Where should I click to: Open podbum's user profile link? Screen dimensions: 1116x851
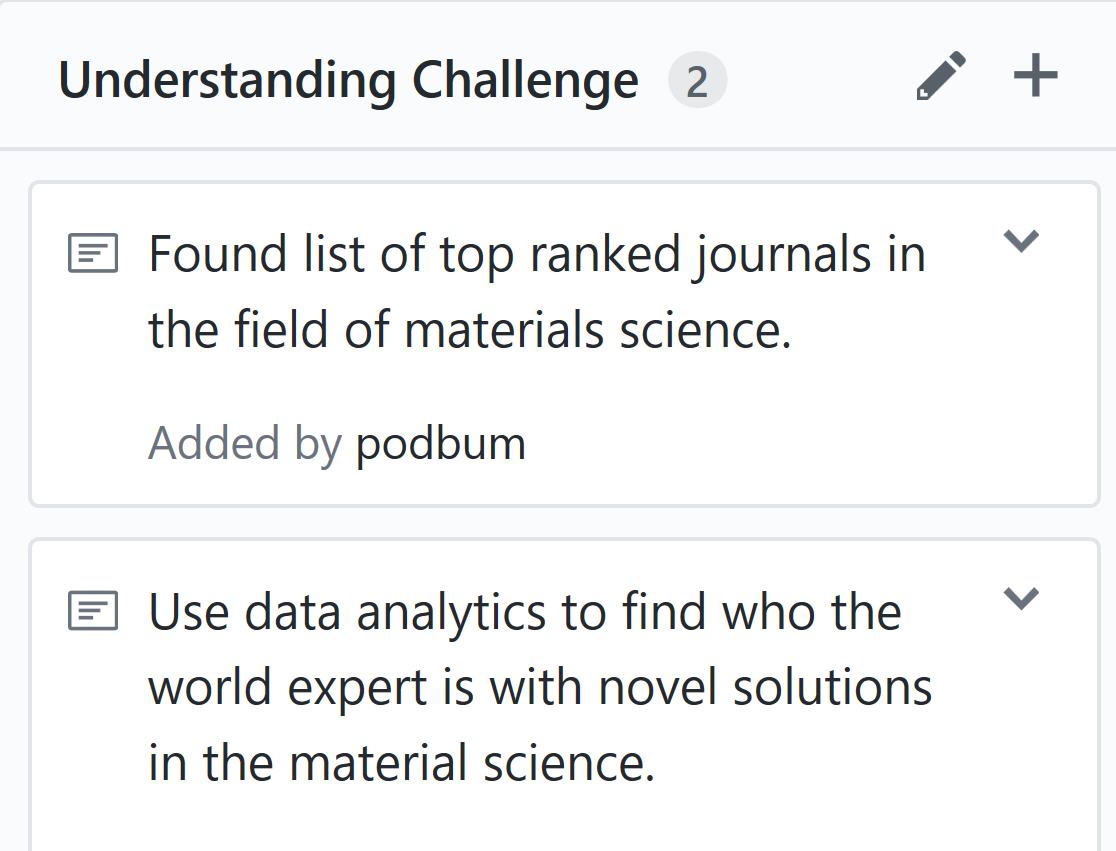coord(441,444)
